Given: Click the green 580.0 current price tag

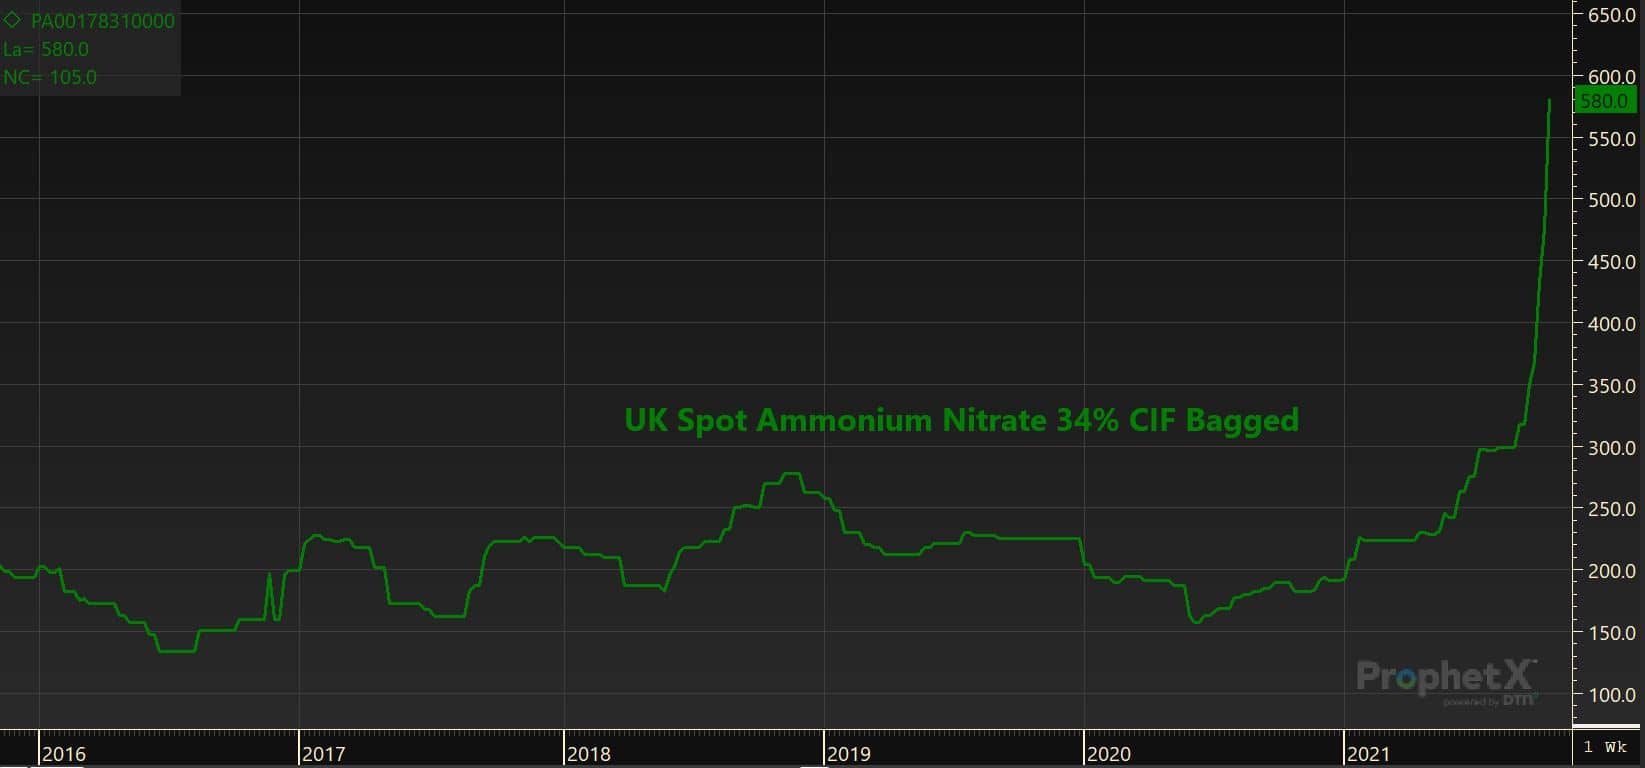Looking at the screenshot, I should tap(1604, 101).
